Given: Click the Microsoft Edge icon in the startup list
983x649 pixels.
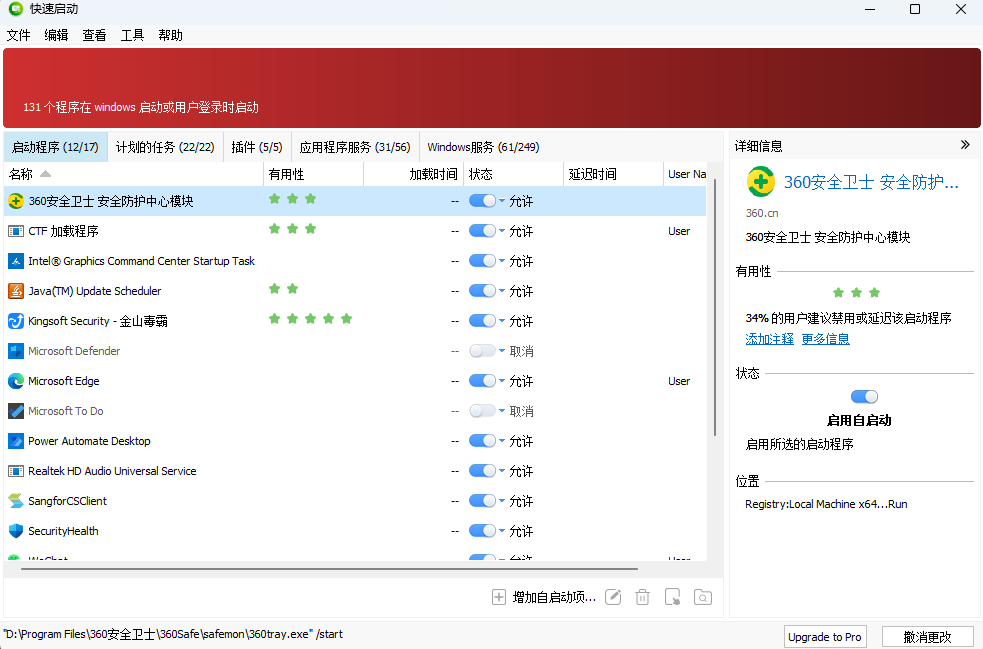Looking at the screenshot, I should (x=18, y=381).
